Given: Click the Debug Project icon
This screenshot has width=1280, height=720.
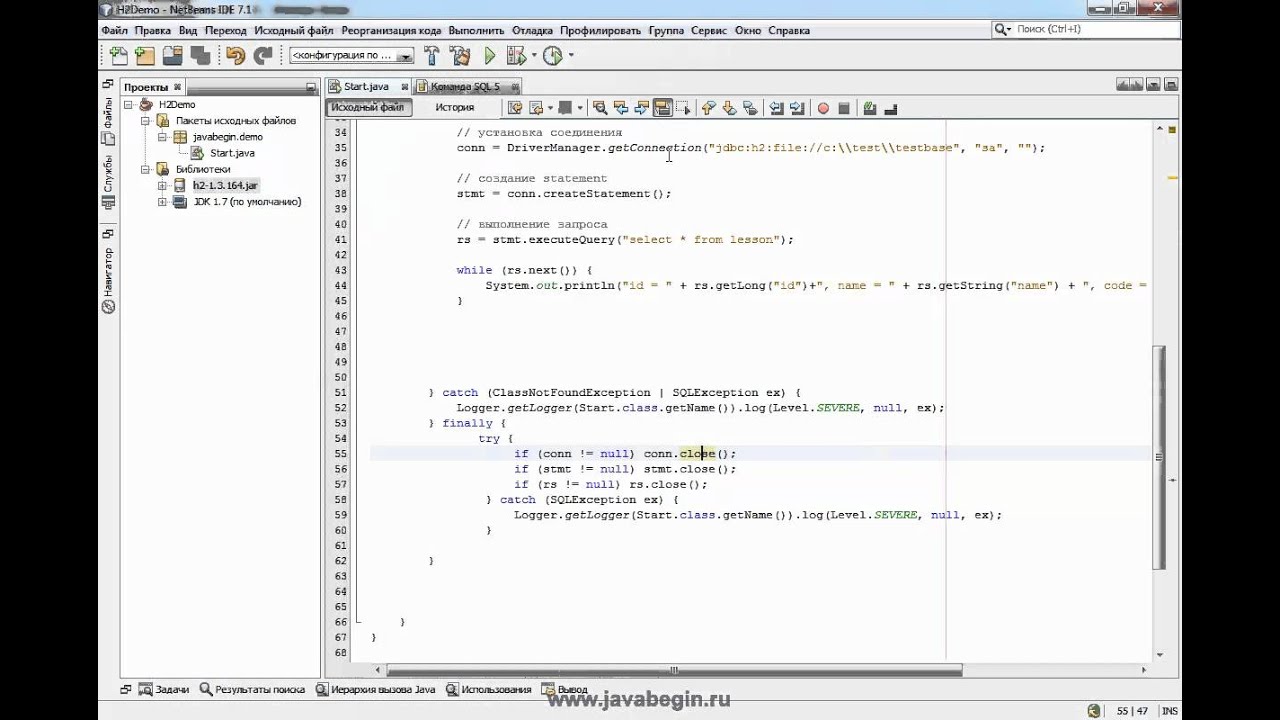Looking at the screenshot, I should pos(516,56).
